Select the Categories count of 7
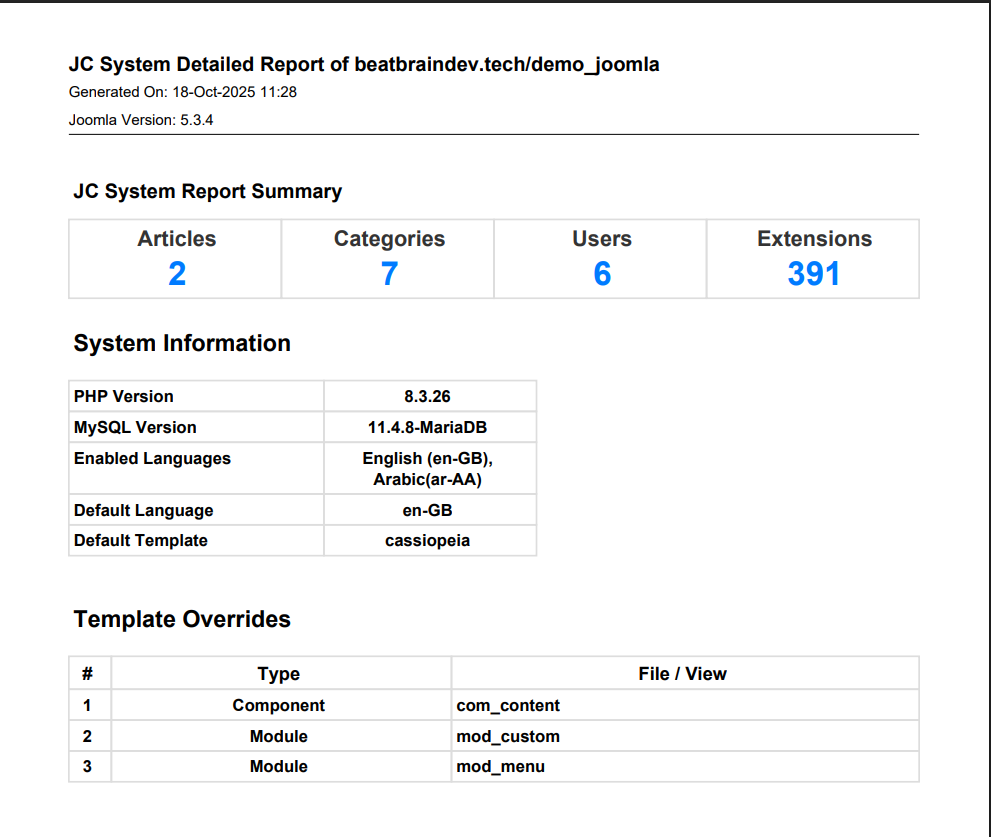This screenshot has height=837, width=991. click(389, 273)
